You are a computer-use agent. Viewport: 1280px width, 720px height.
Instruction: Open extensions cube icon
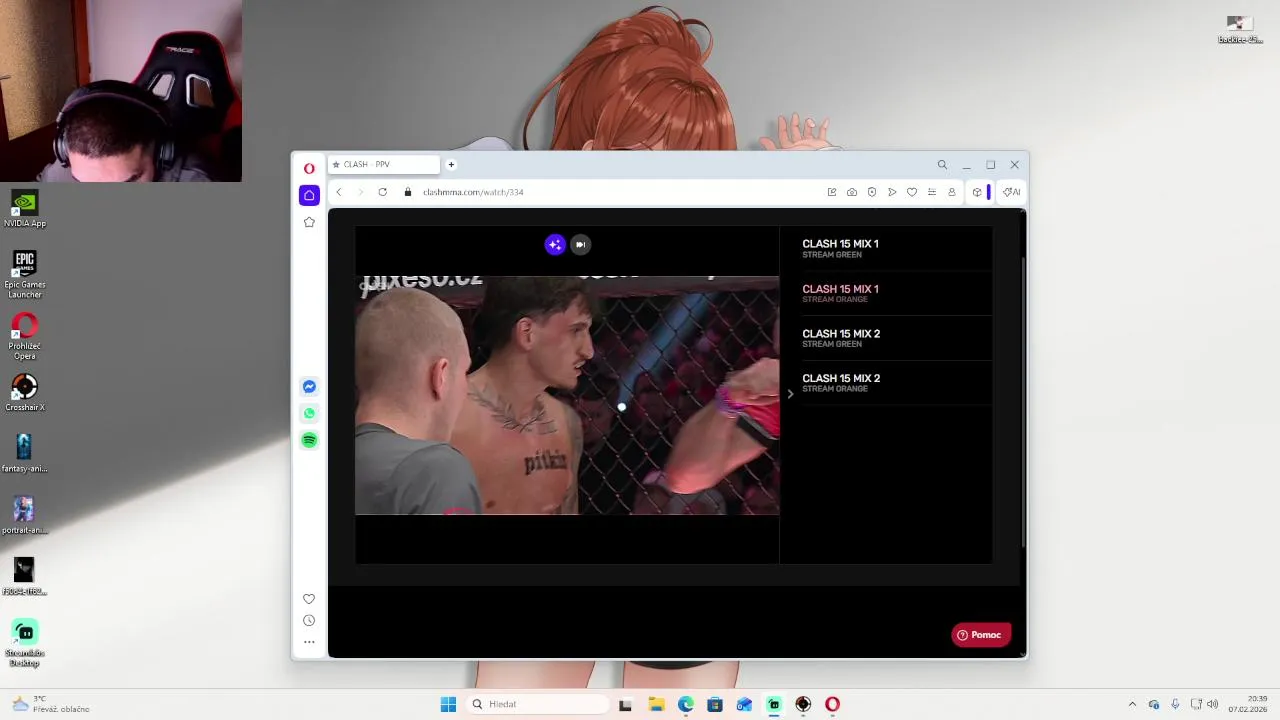coord(977,192)
